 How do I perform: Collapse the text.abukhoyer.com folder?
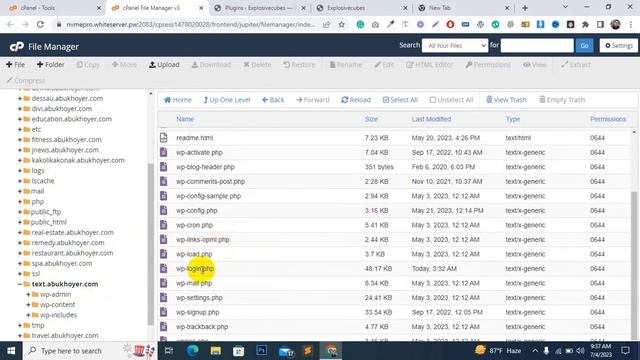point(20,284)
